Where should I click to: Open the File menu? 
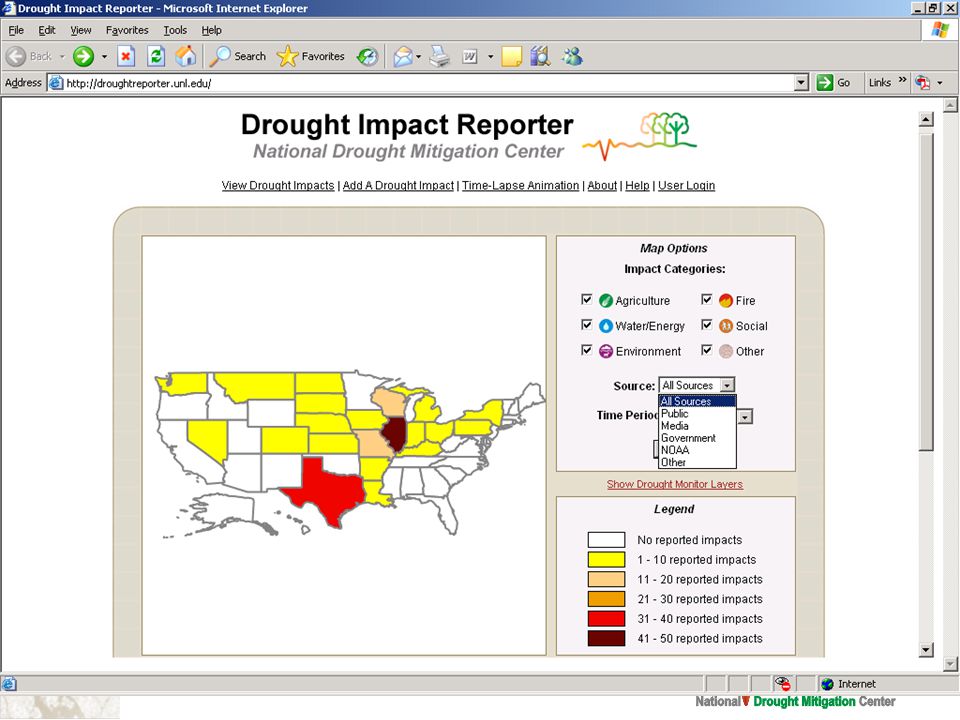point(16,30)
